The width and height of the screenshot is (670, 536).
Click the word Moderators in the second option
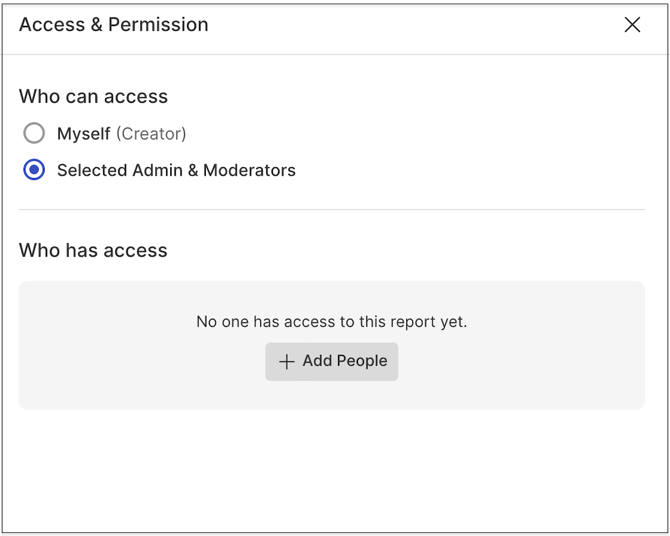249,170
